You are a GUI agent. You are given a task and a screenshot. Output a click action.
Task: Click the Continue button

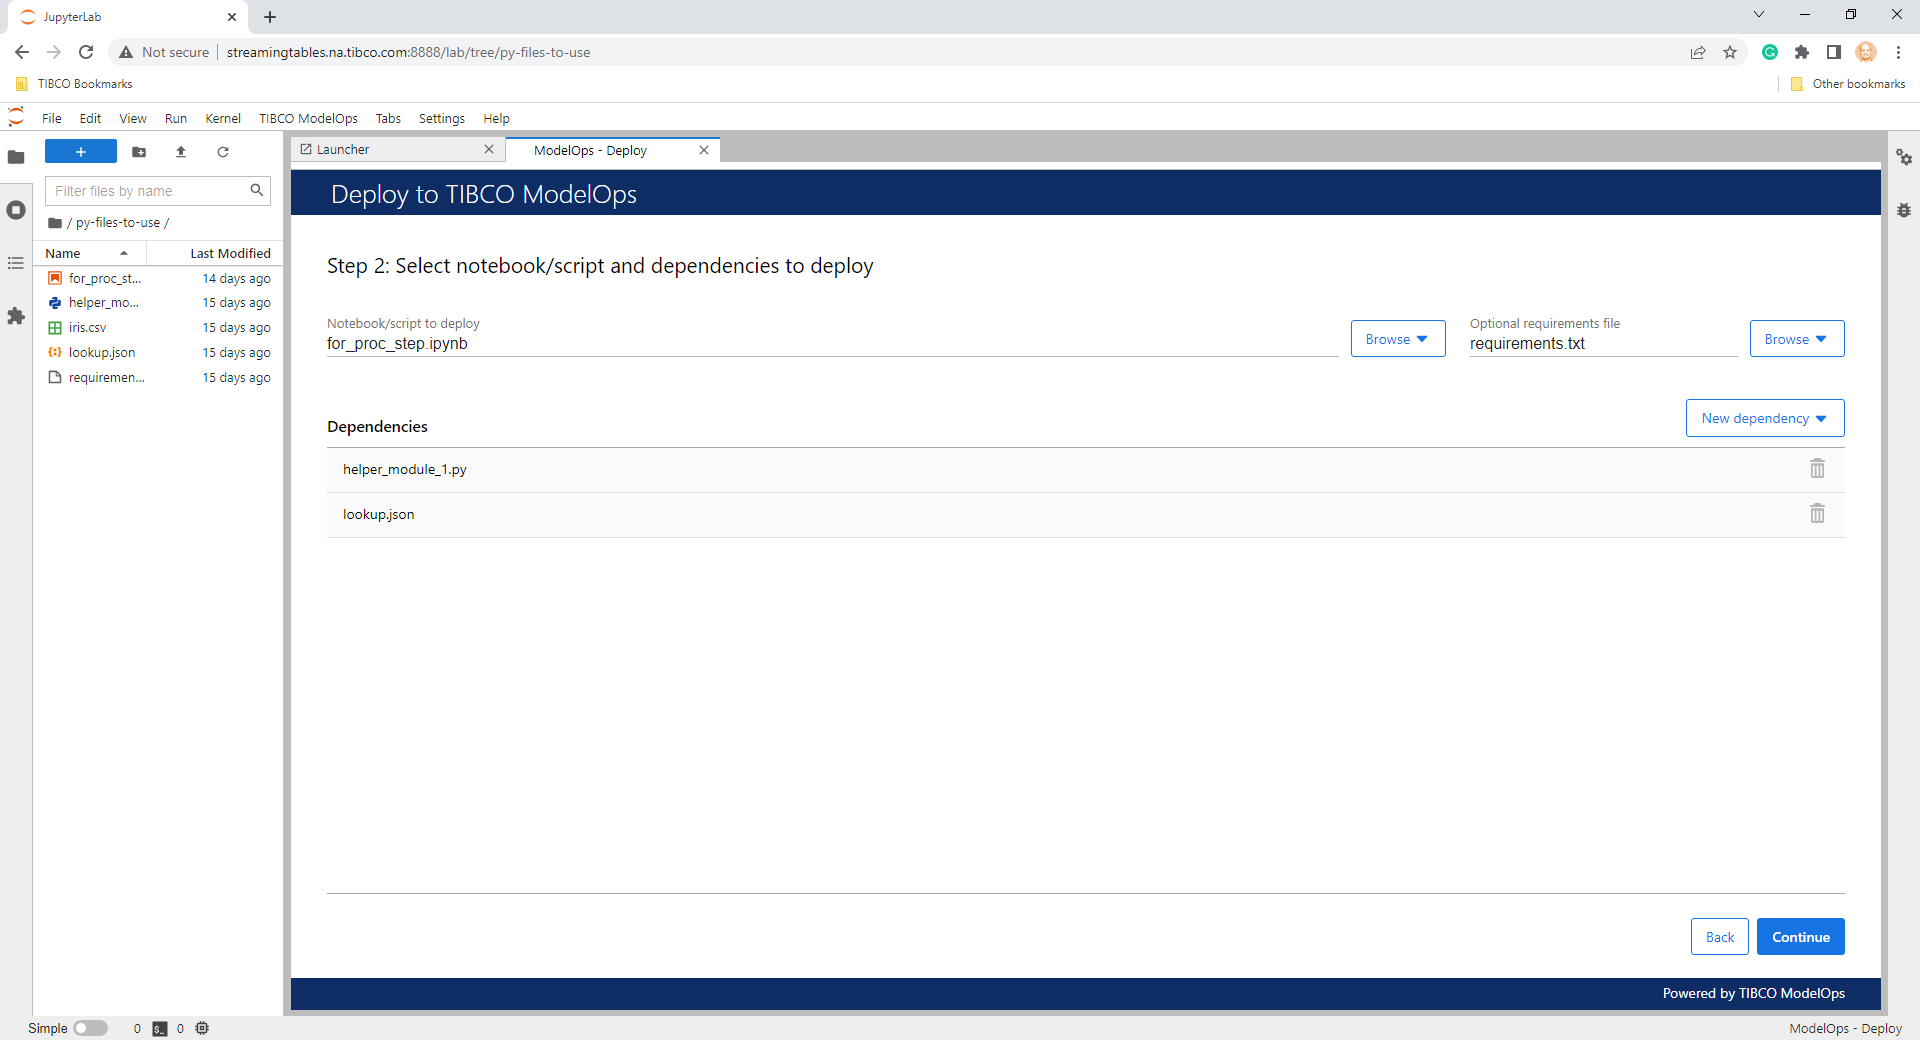(x=1801, y=937)
